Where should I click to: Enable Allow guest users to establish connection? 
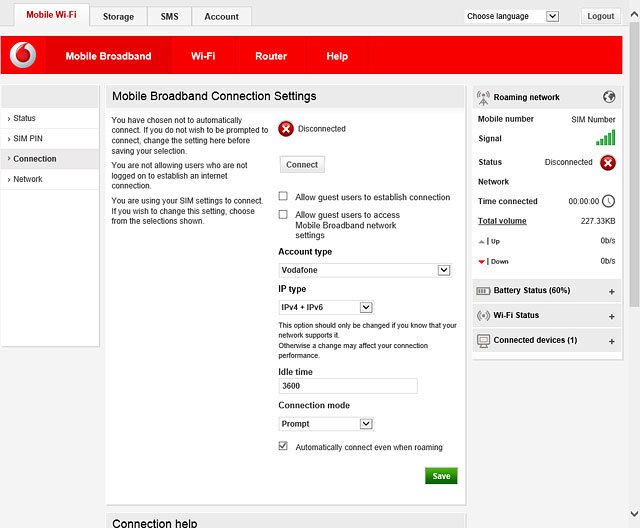(283, 196)
